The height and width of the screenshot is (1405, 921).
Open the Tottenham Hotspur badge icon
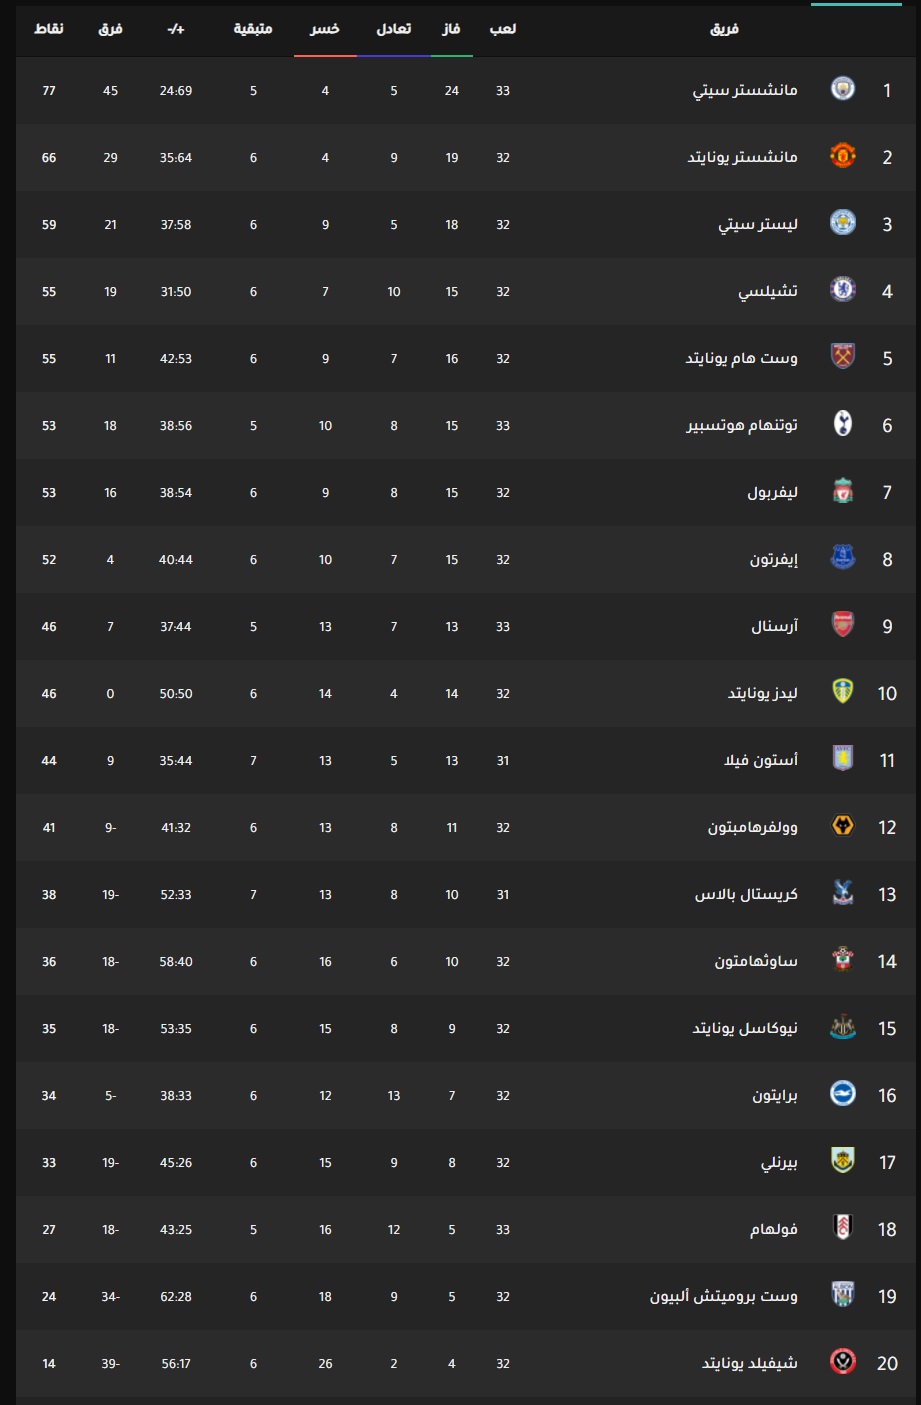click(843, 425)
